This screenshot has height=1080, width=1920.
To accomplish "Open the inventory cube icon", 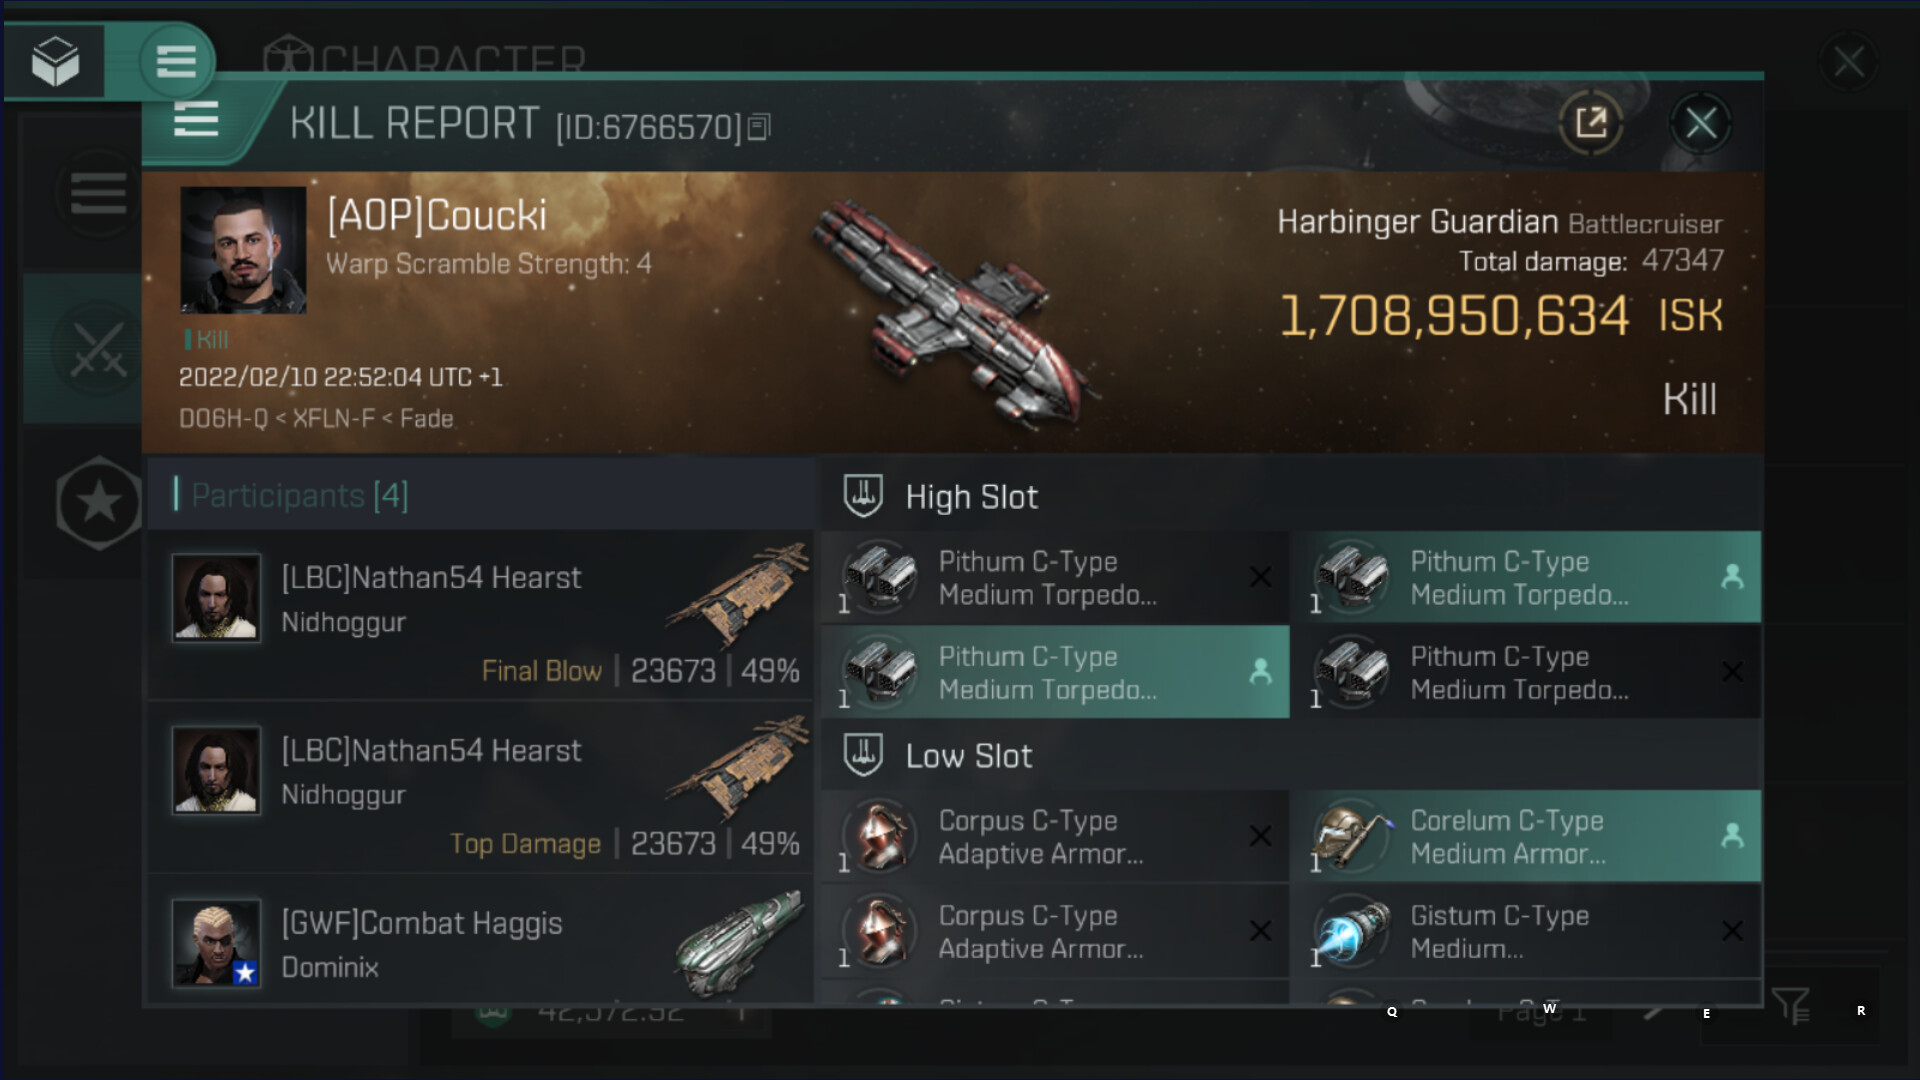I will tap(55, 62).
